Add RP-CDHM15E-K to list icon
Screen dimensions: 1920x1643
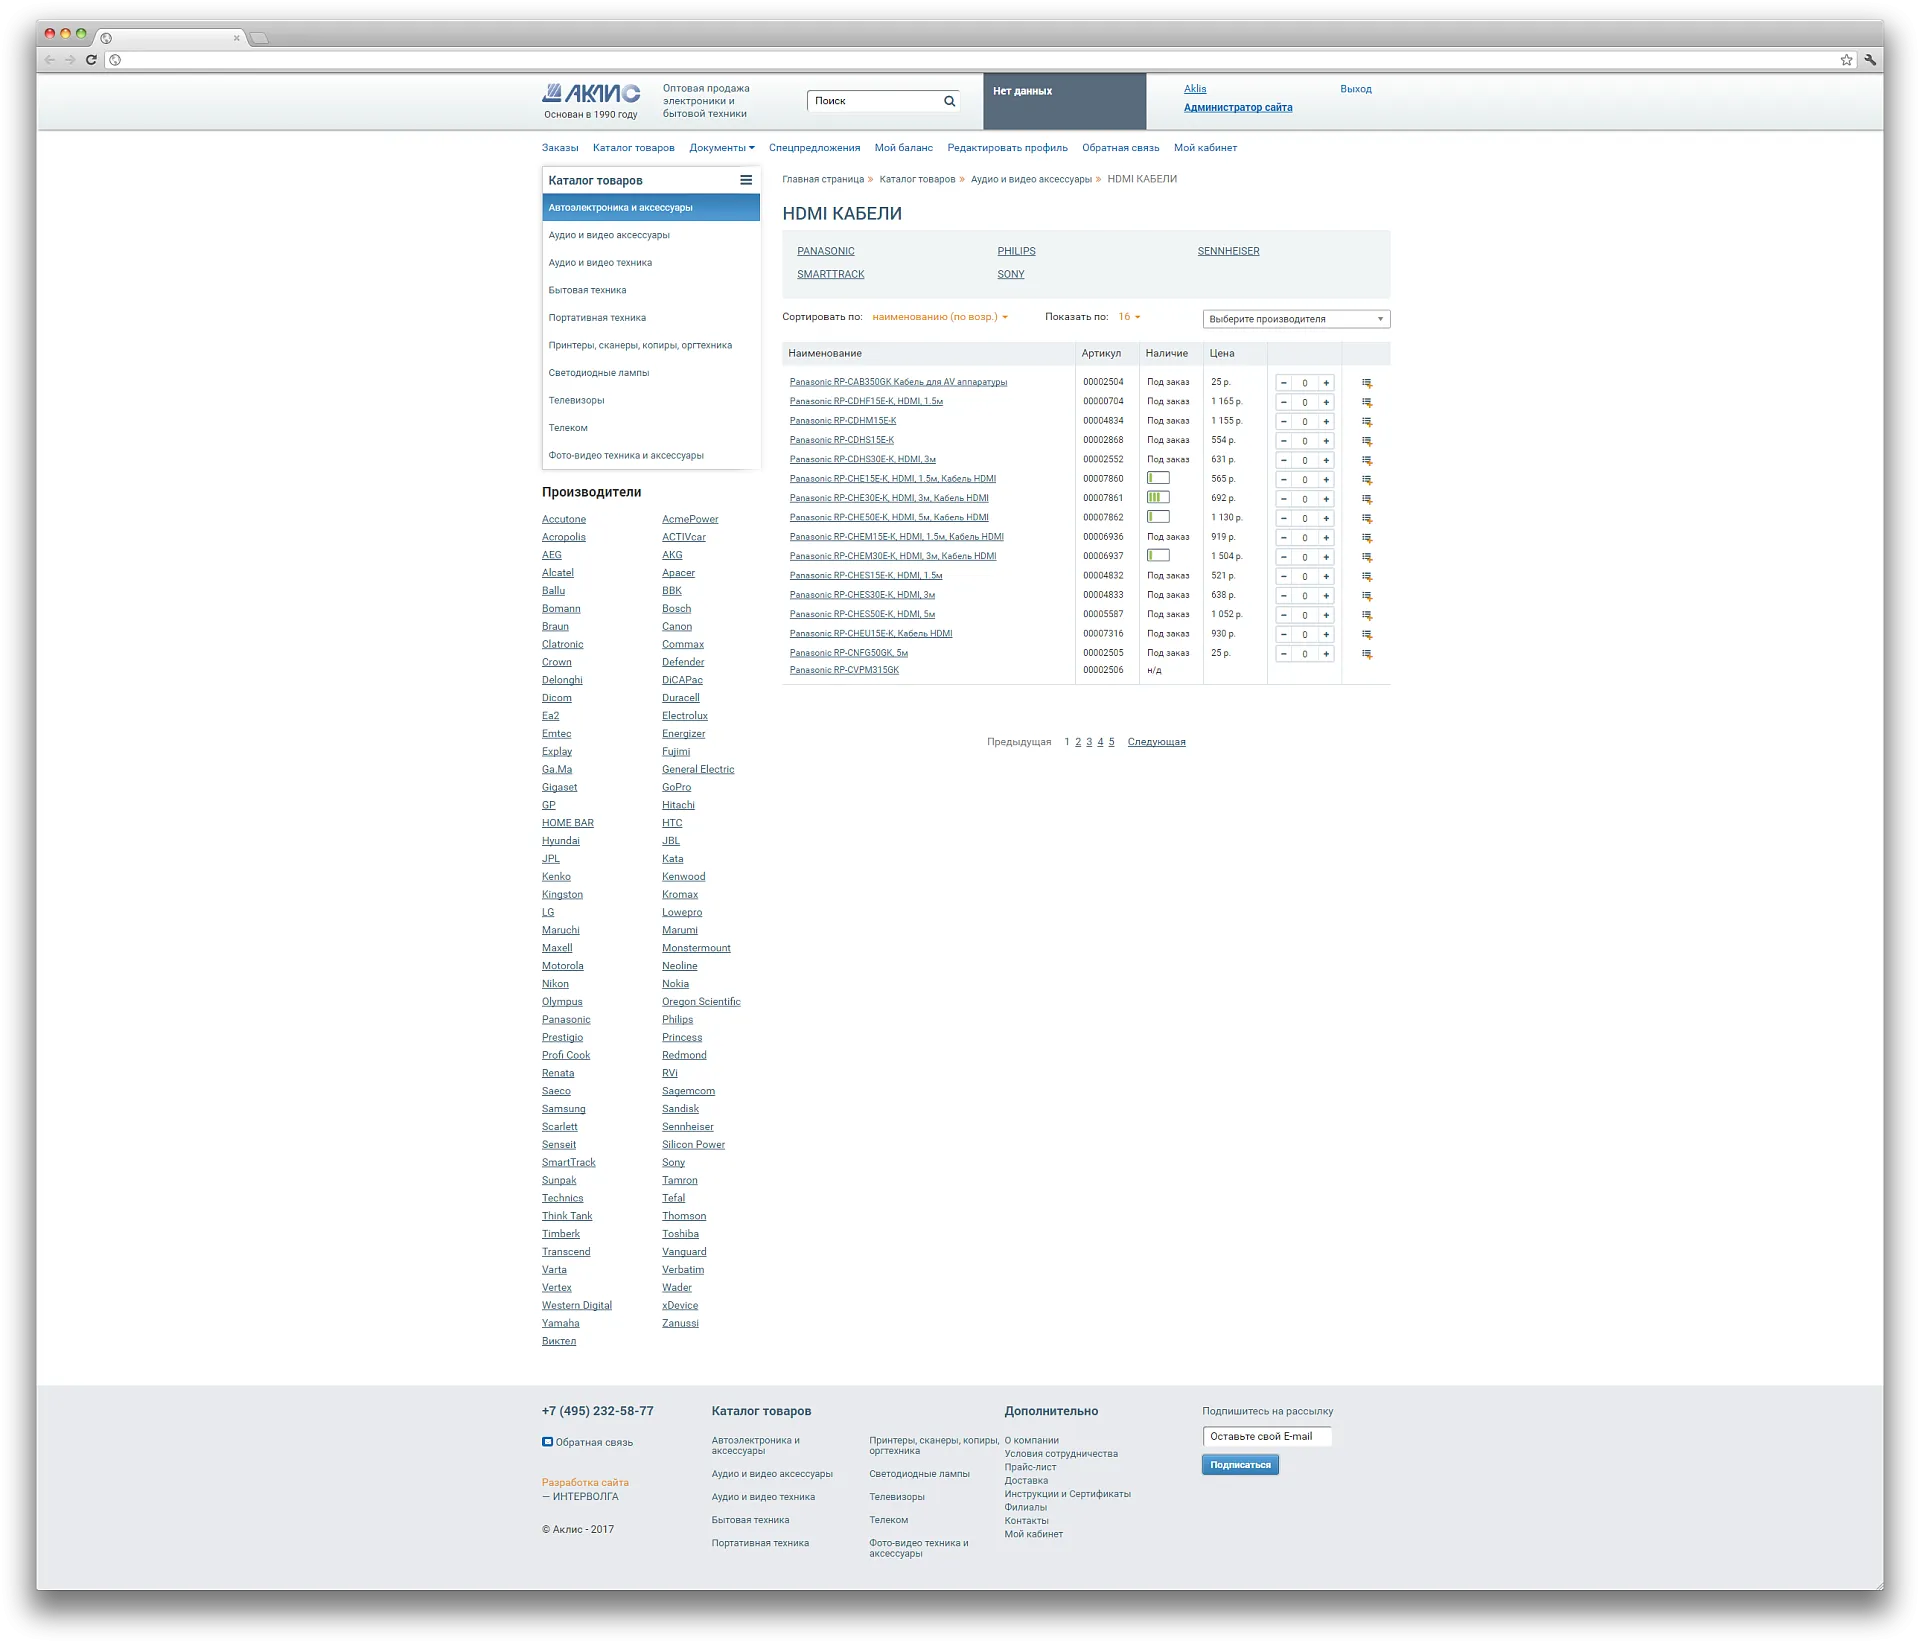[1366, 422]
